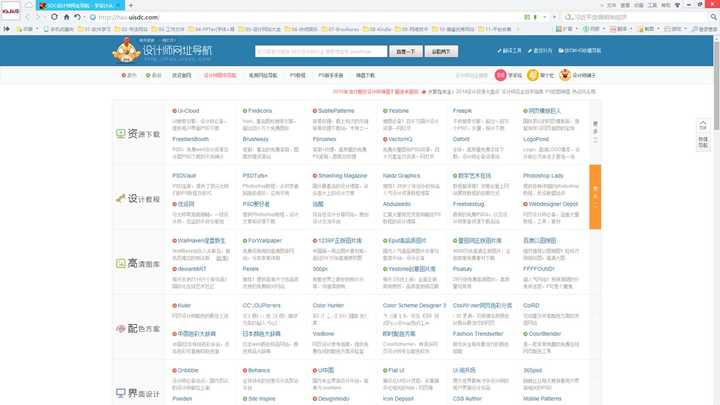Image resolution: width=720 pixels, height=405 pixels.
Task: Click the 高清图库 category icon
Action: [120, 263]
